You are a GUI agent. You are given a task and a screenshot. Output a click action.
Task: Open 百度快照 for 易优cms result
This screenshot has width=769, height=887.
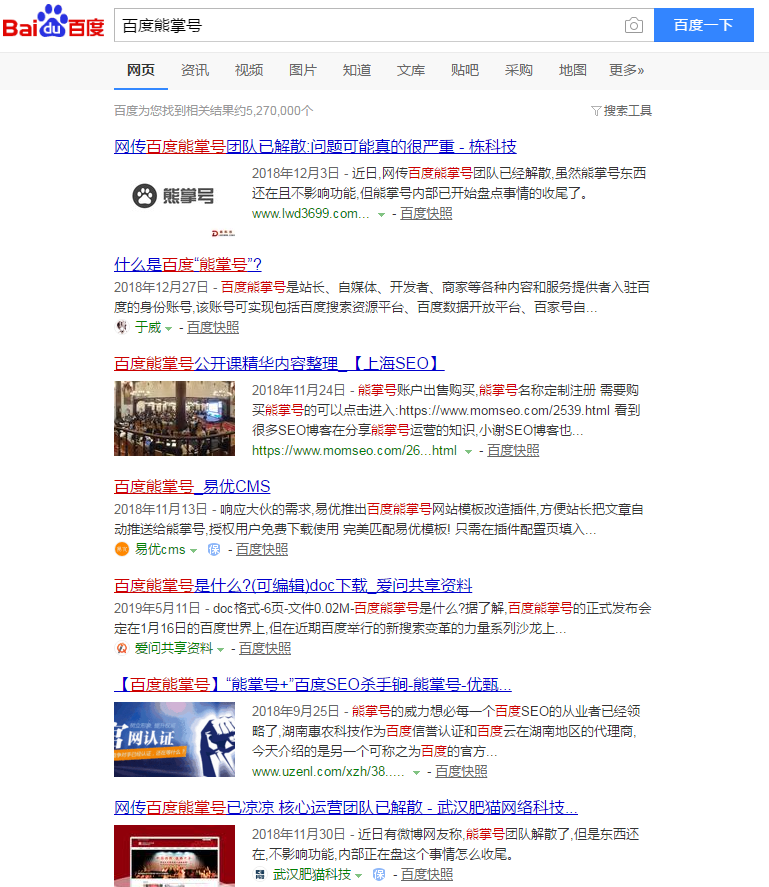tap(262, 549)
